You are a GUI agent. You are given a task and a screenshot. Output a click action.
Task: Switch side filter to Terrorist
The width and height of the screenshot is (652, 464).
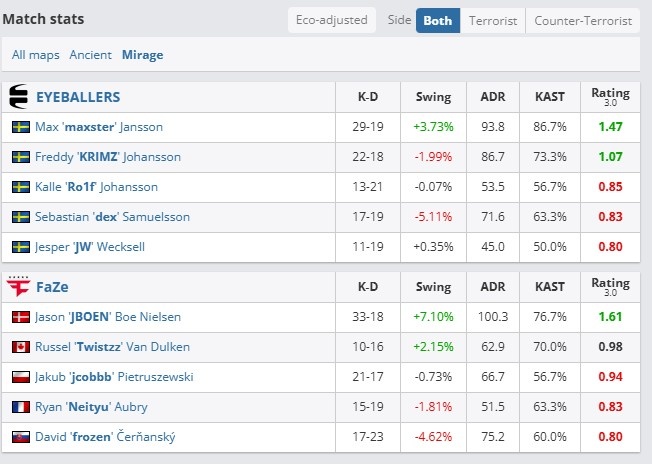pos(493,20)
